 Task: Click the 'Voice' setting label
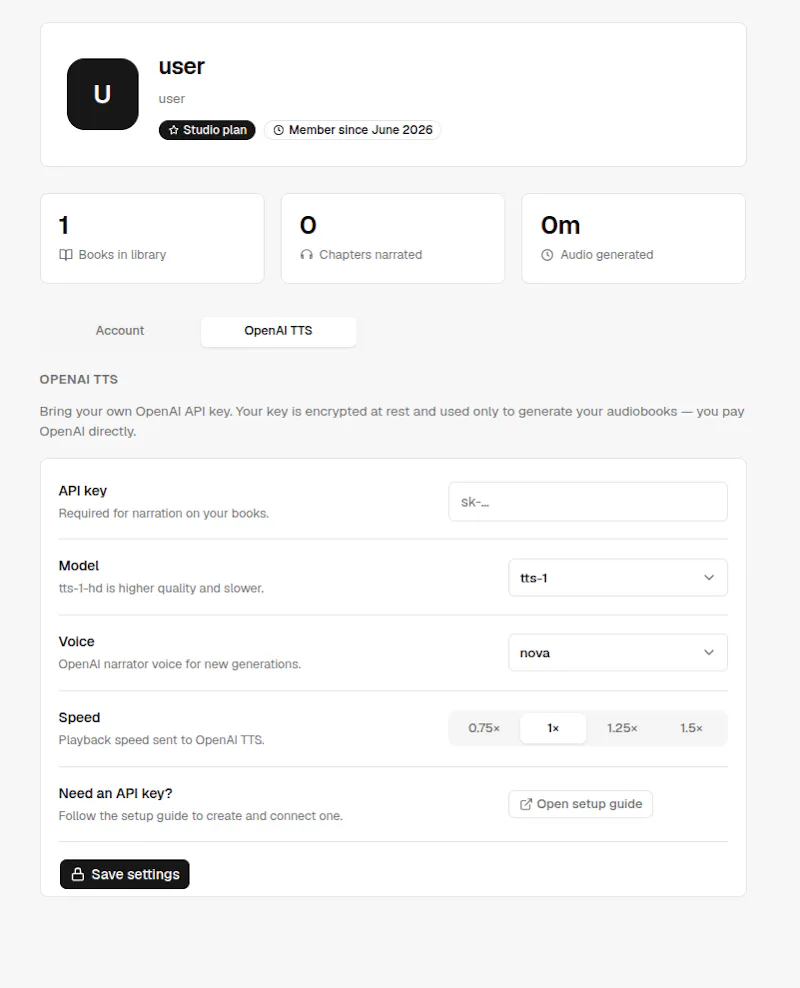tap(76, 641)
